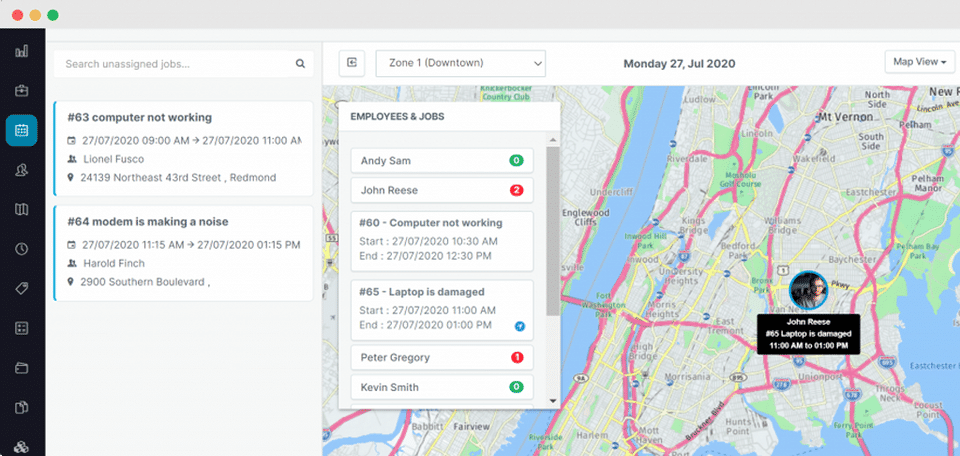Open the price tag icon in sidebar
This screenshot has height=456, width=960.
point(21,288)
